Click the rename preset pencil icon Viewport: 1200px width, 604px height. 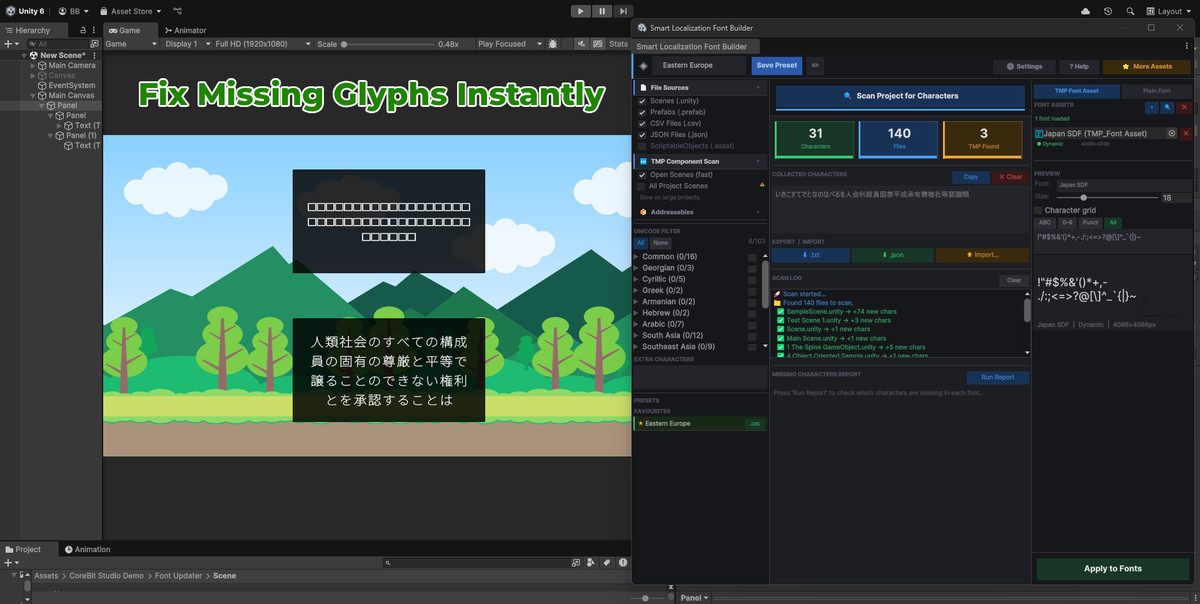(x=815, y=66)
